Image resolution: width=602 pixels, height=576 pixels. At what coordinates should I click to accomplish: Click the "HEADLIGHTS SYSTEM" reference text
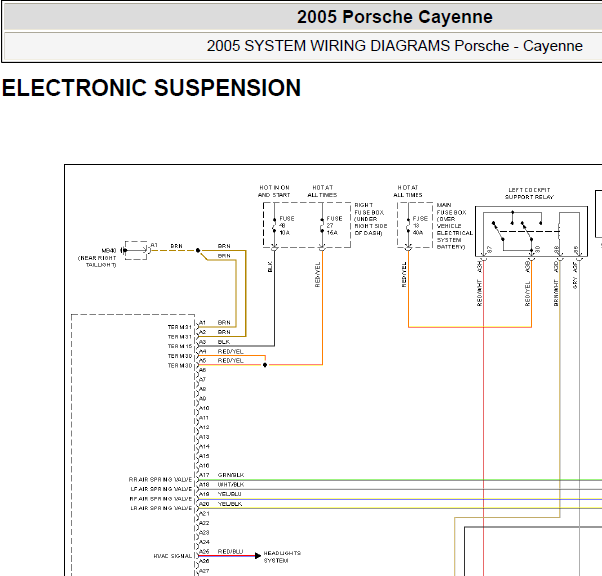coord(282,557)
